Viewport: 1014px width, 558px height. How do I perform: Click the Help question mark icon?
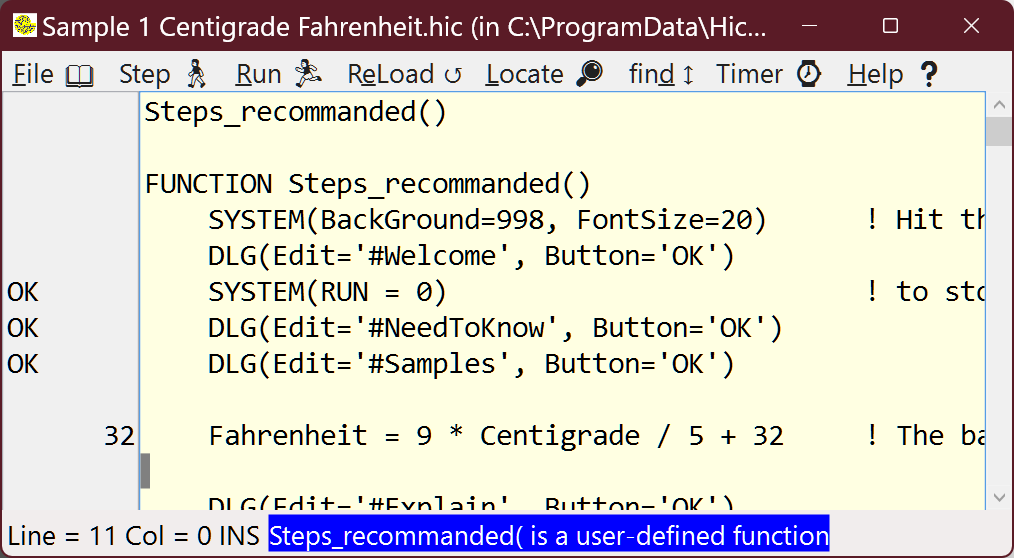[x=928, y=75]
